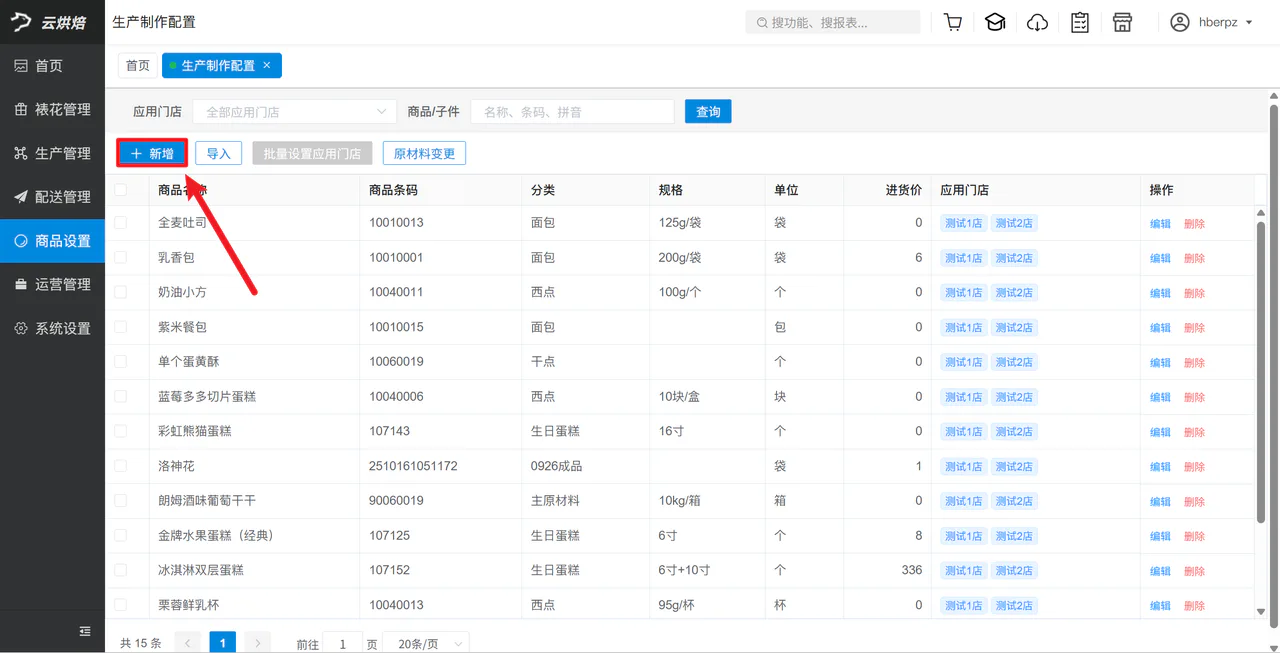
Task: Open 系统设置 sidebar menu
Action: tap(52, 328)
